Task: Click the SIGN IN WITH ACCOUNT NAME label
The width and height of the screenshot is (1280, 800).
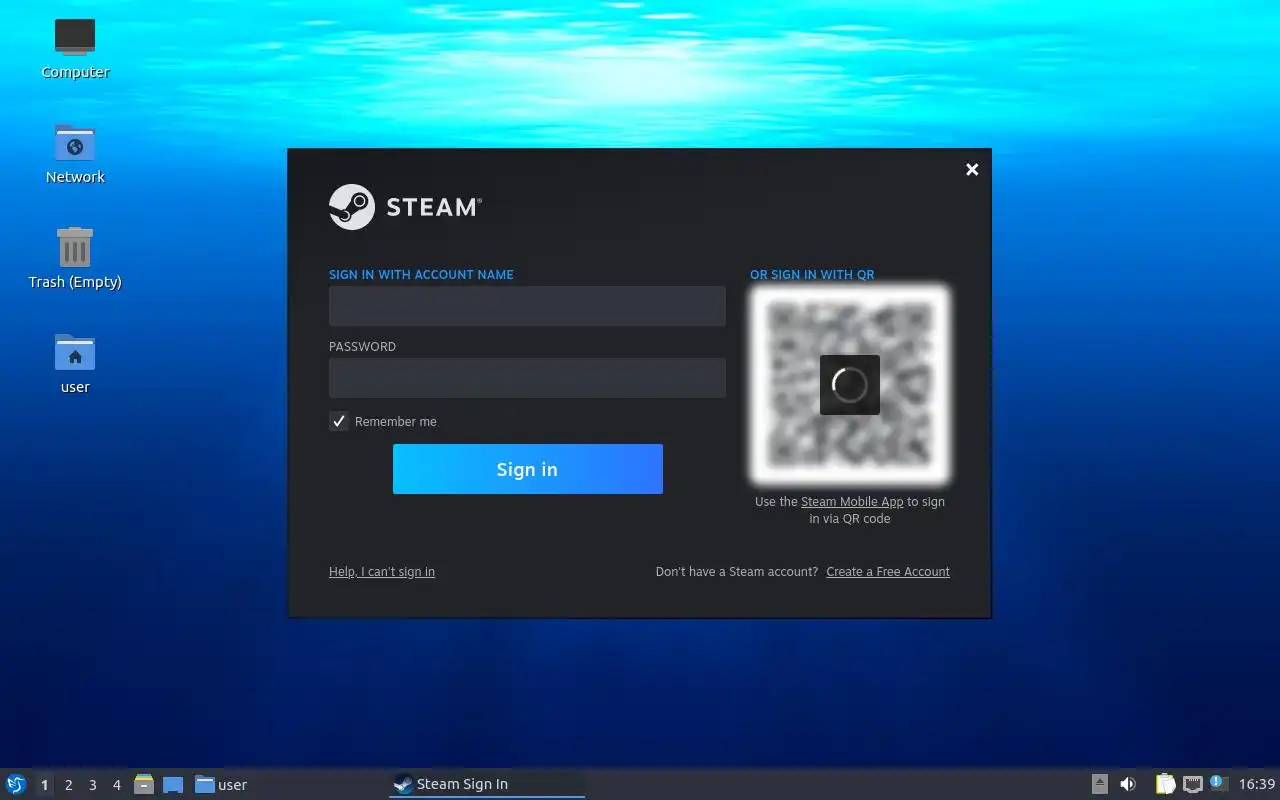Action: point(421,274)
